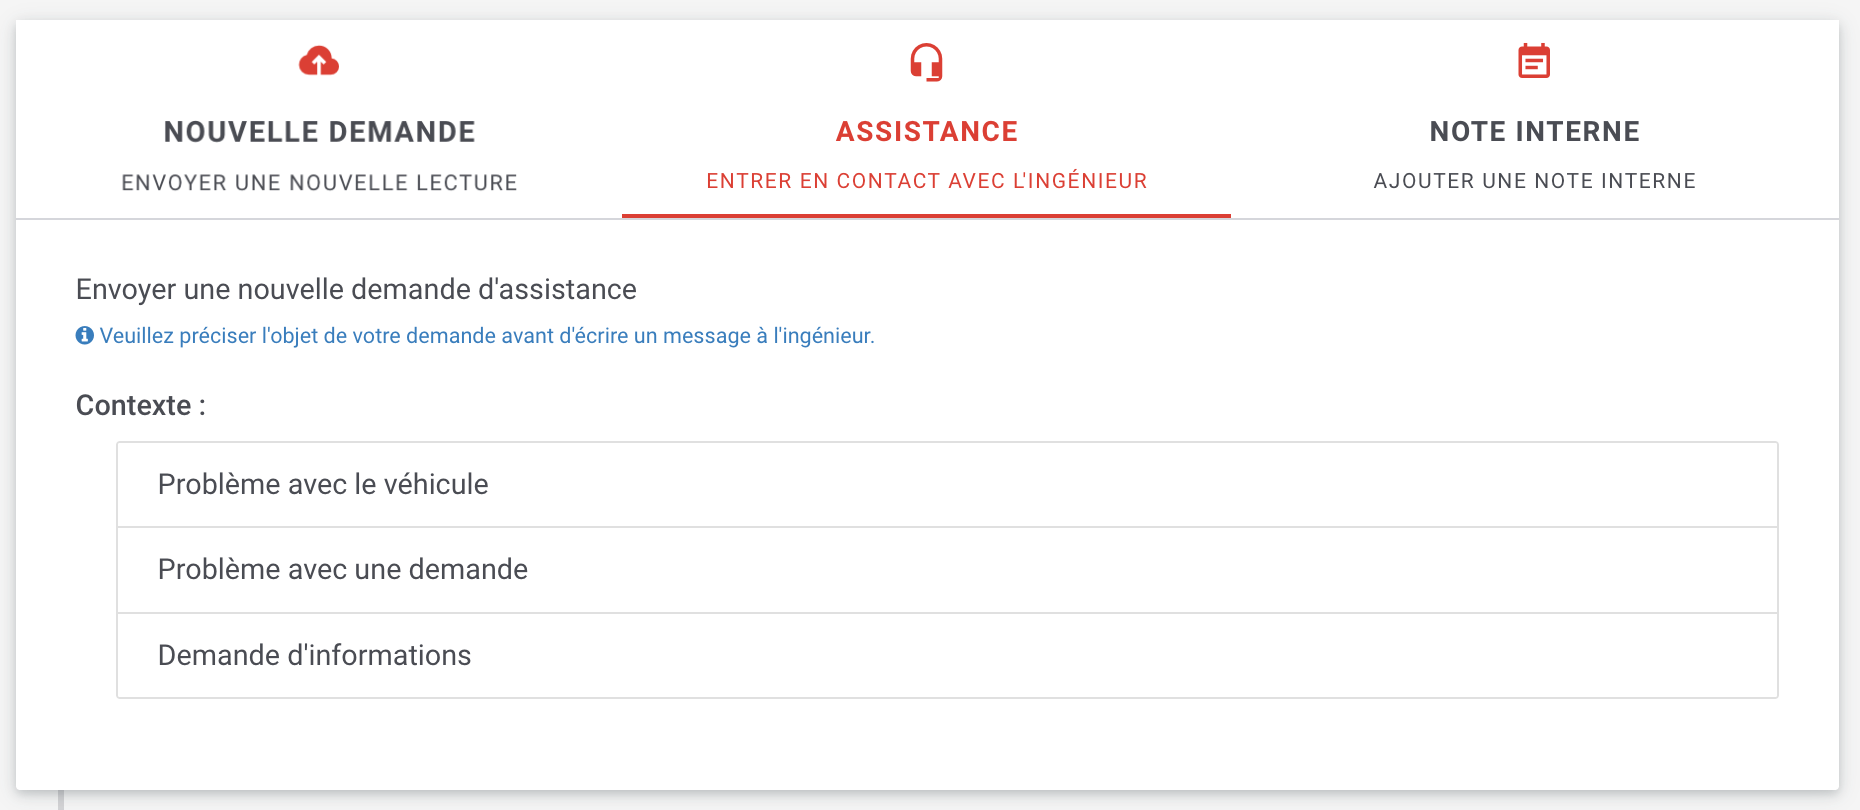The width and height of the screenshot is (1860, 810).
Task: Click the Note Interne notepad icon
Action: coord(1534,61)
